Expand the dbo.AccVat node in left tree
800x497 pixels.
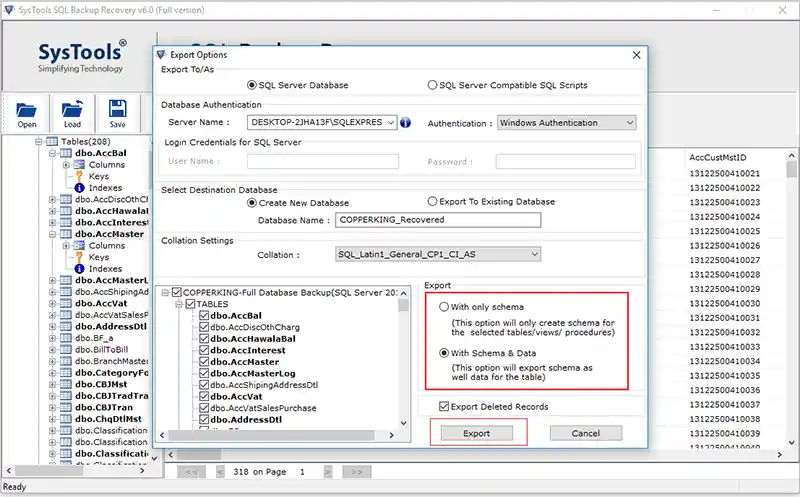53,303
